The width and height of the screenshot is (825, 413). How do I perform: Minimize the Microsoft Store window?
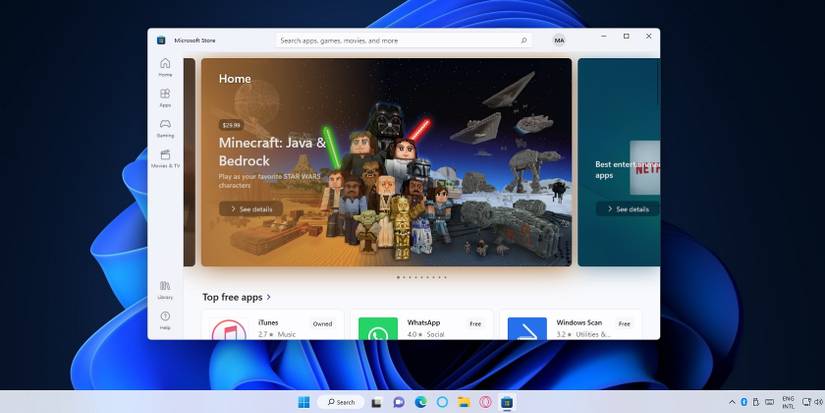(x=604, y=36)
